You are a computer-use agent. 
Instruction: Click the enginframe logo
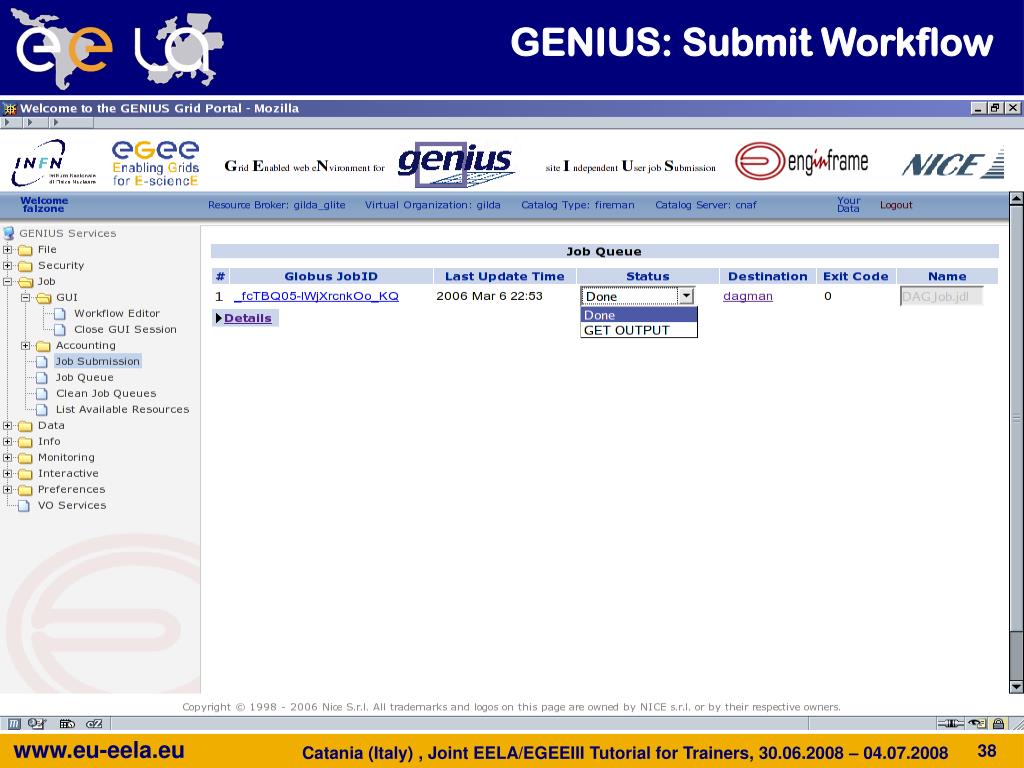[x=801, y=161]
